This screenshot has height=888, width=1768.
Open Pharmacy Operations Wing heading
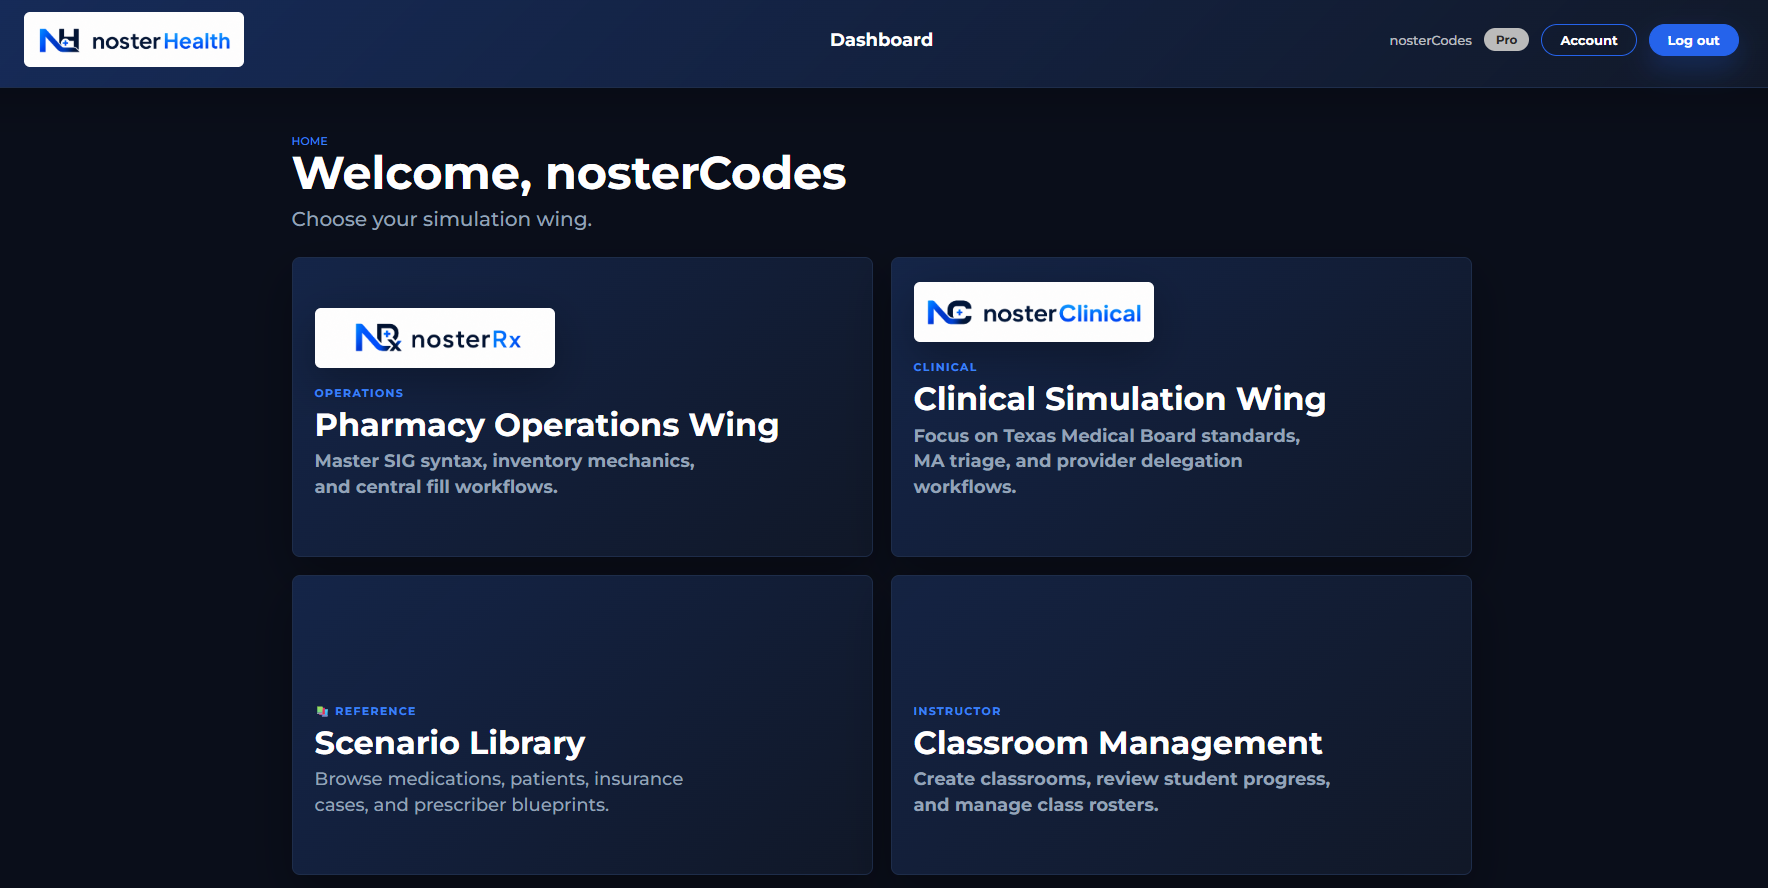(x=546, y=425)
